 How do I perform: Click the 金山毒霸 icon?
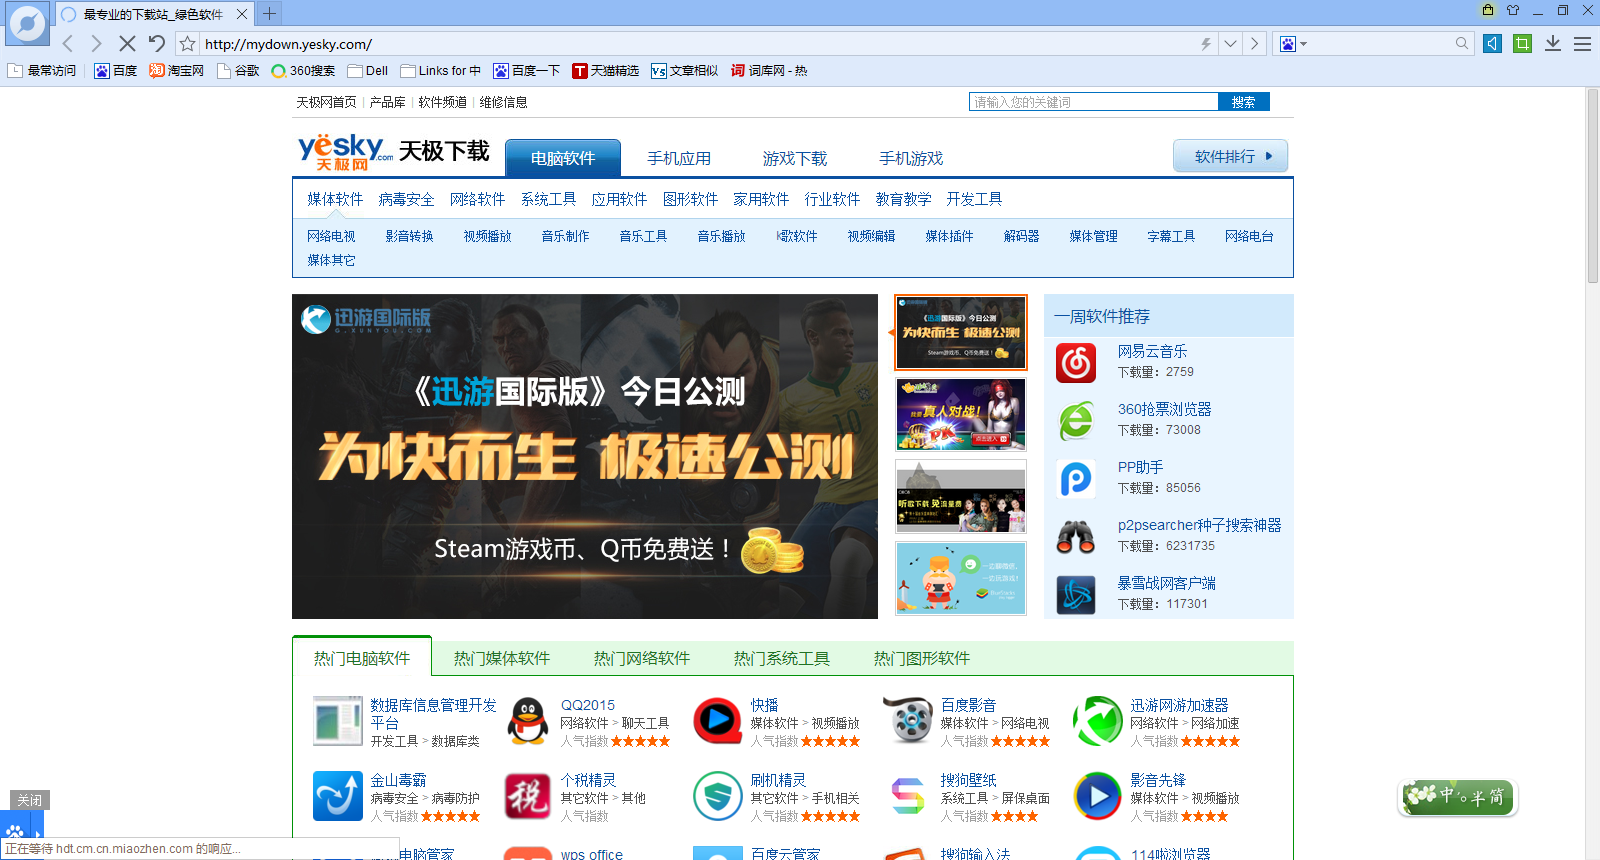tap(337, 796)
